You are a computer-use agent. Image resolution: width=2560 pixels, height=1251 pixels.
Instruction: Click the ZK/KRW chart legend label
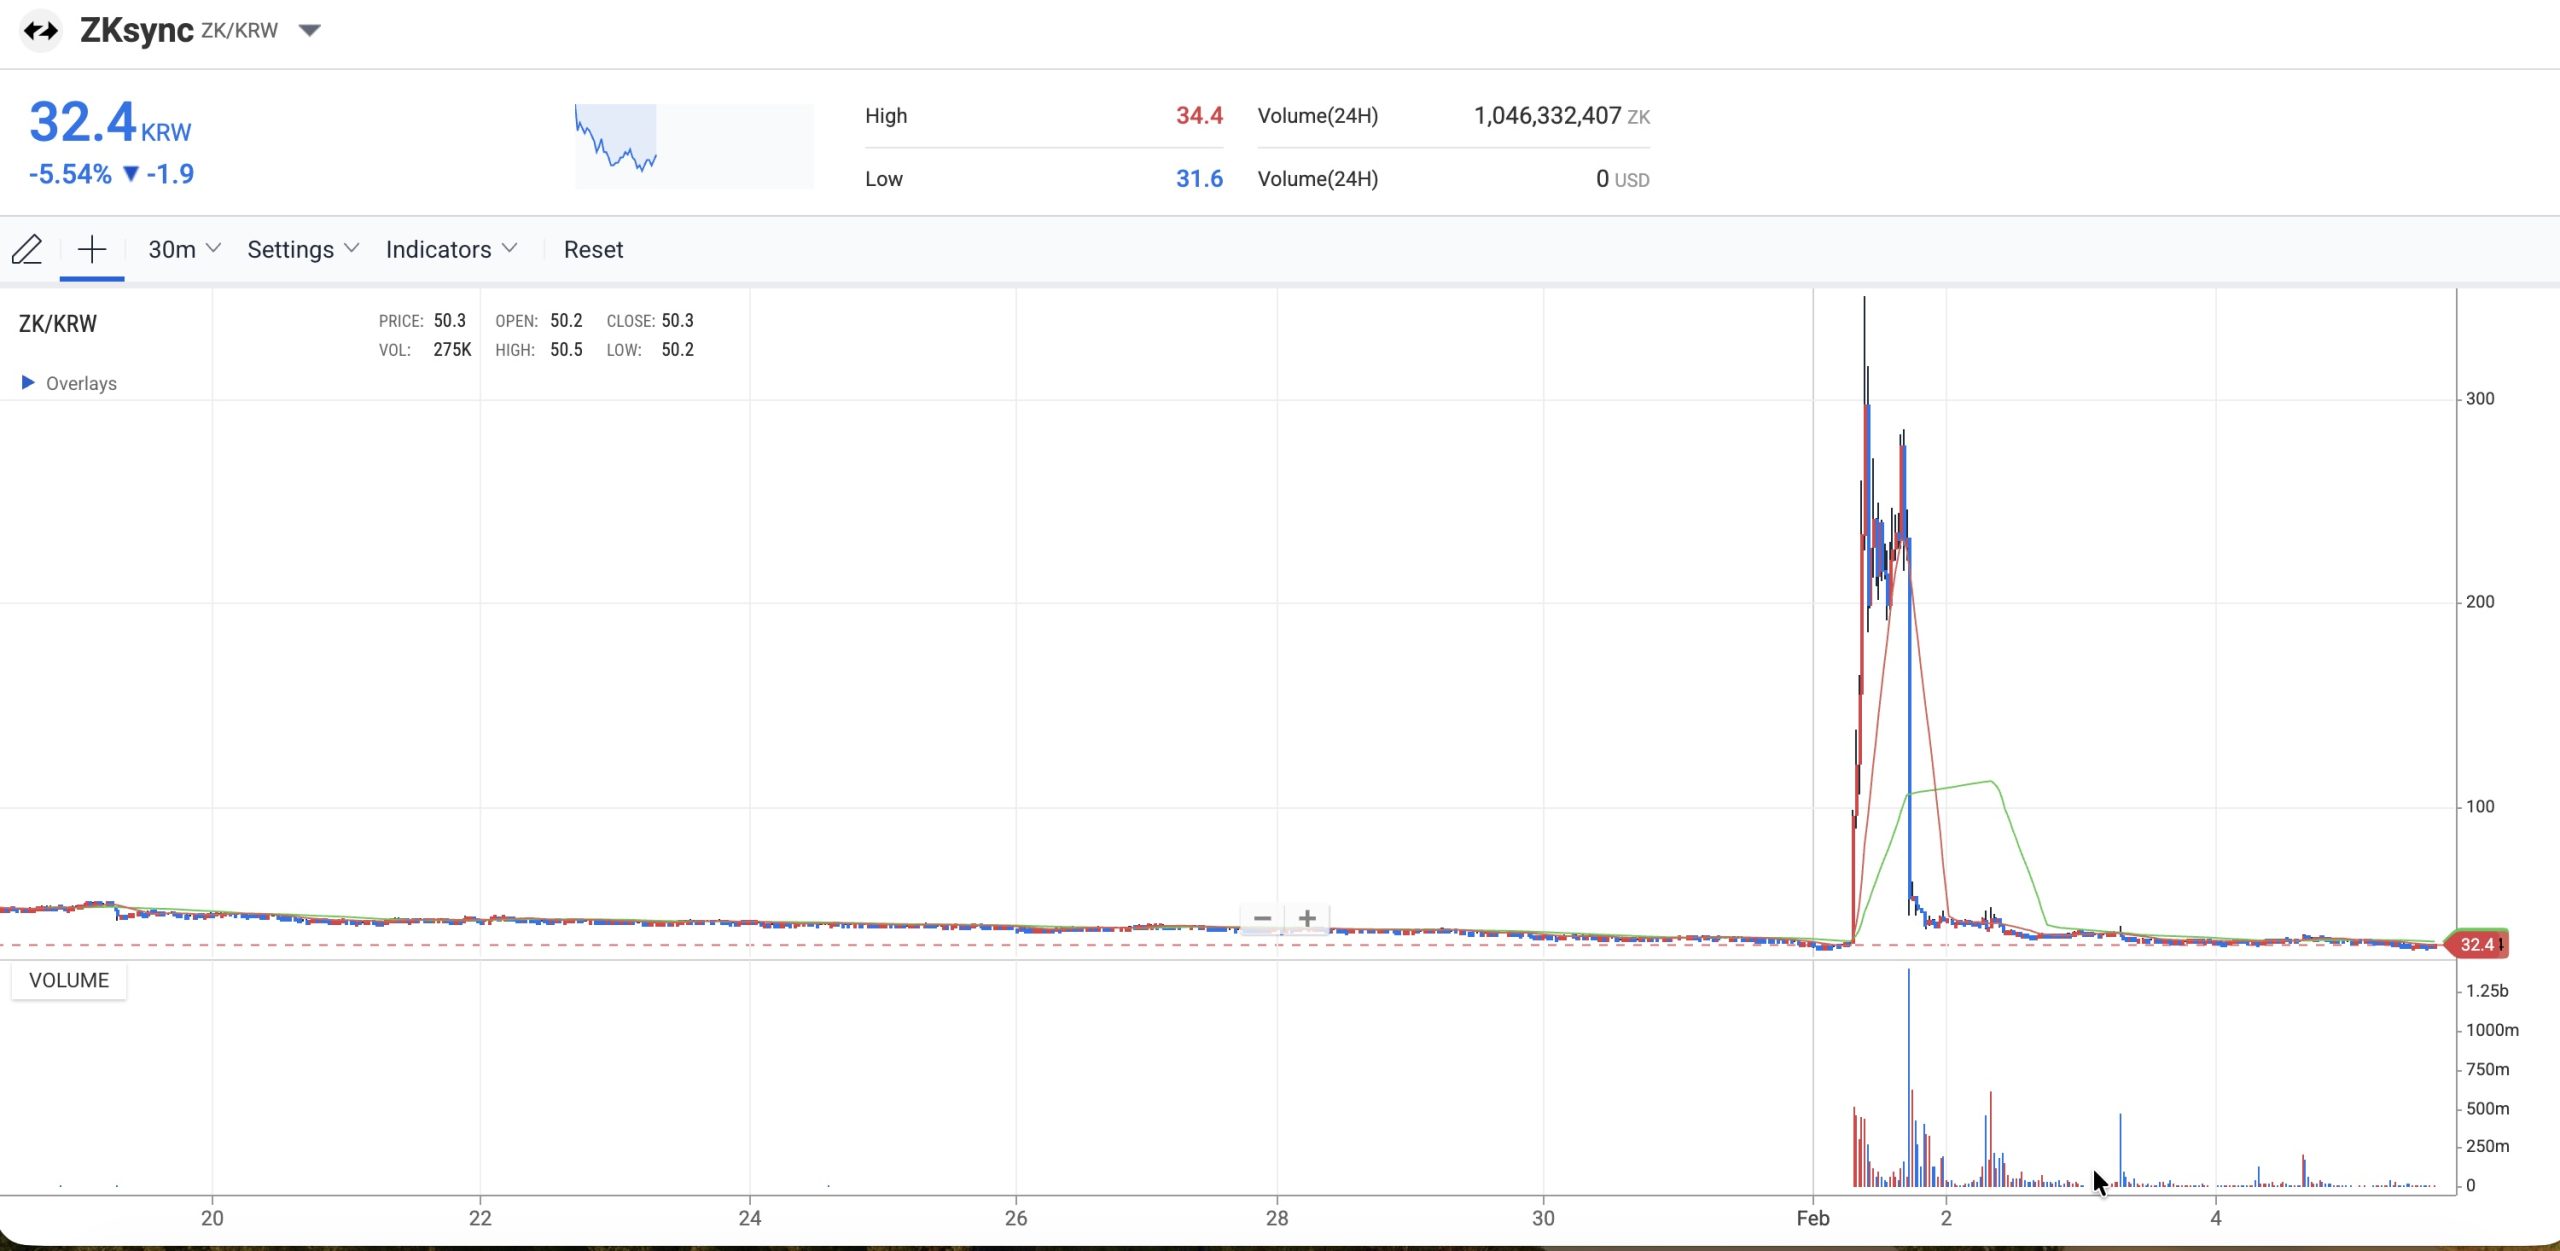(x=58, y=324)
